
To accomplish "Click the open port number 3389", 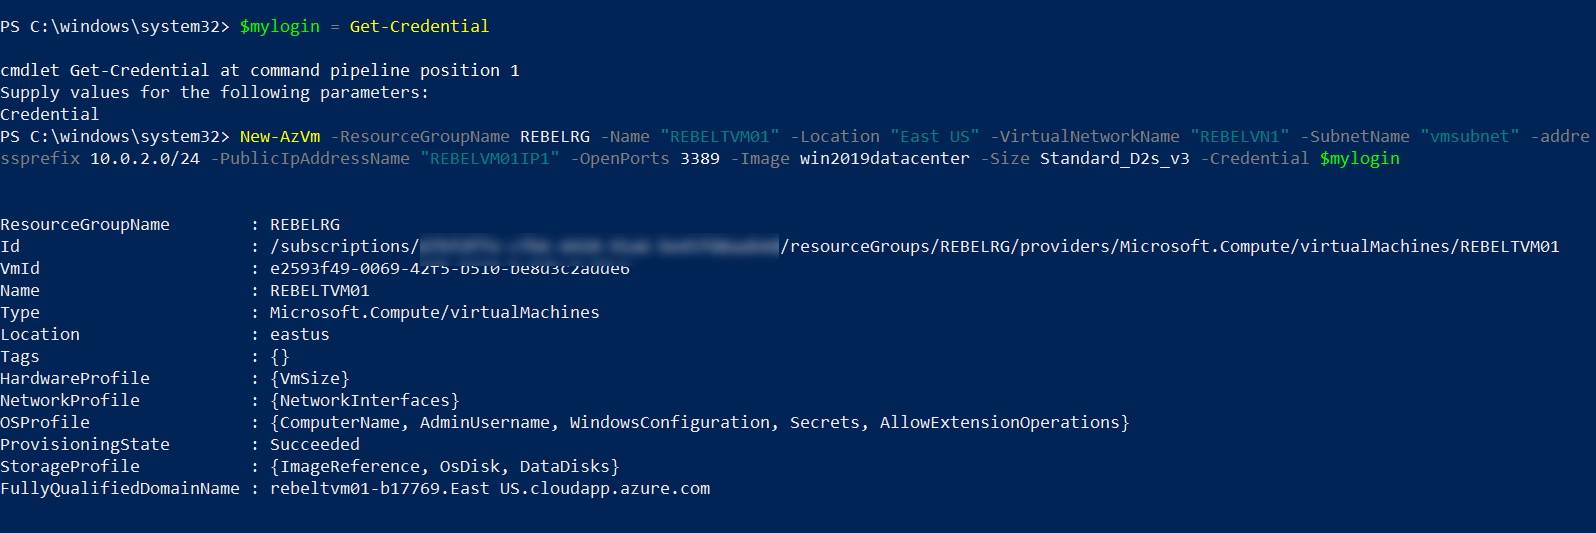I will (x=700, y=158).
